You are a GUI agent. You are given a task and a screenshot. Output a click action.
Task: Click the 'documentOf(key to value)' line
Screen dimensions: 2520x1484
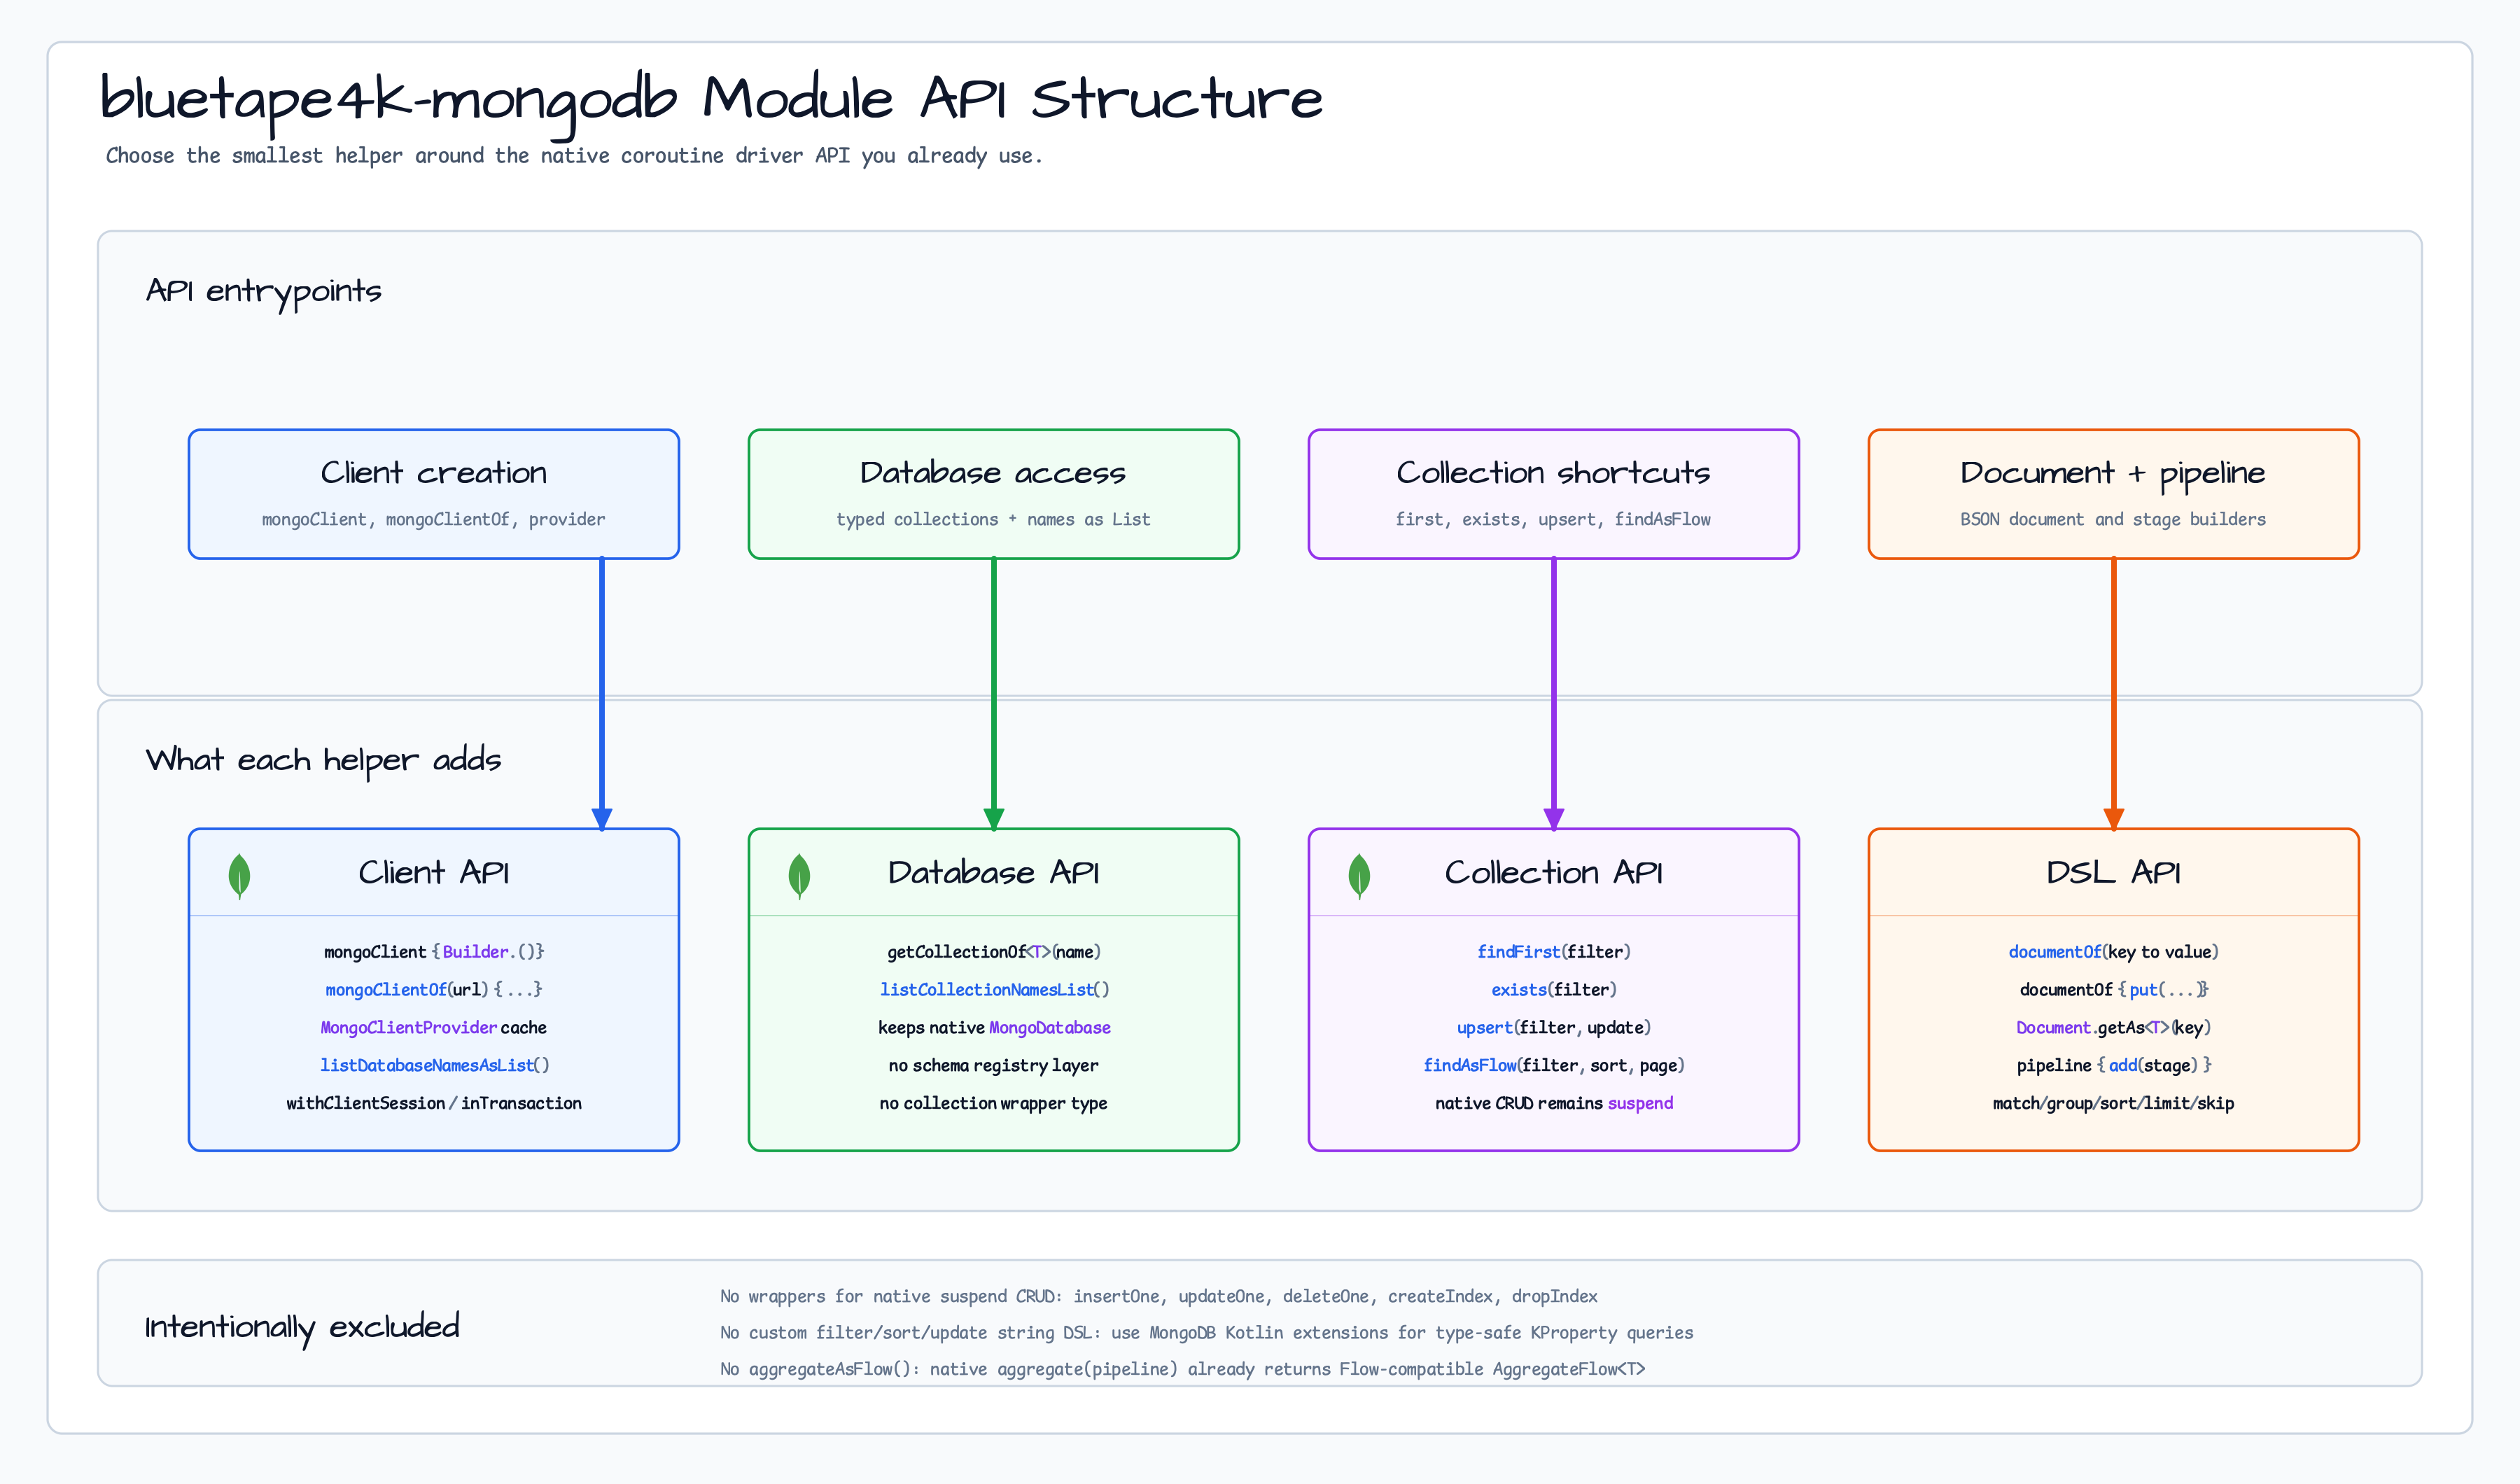(2114, 952)
